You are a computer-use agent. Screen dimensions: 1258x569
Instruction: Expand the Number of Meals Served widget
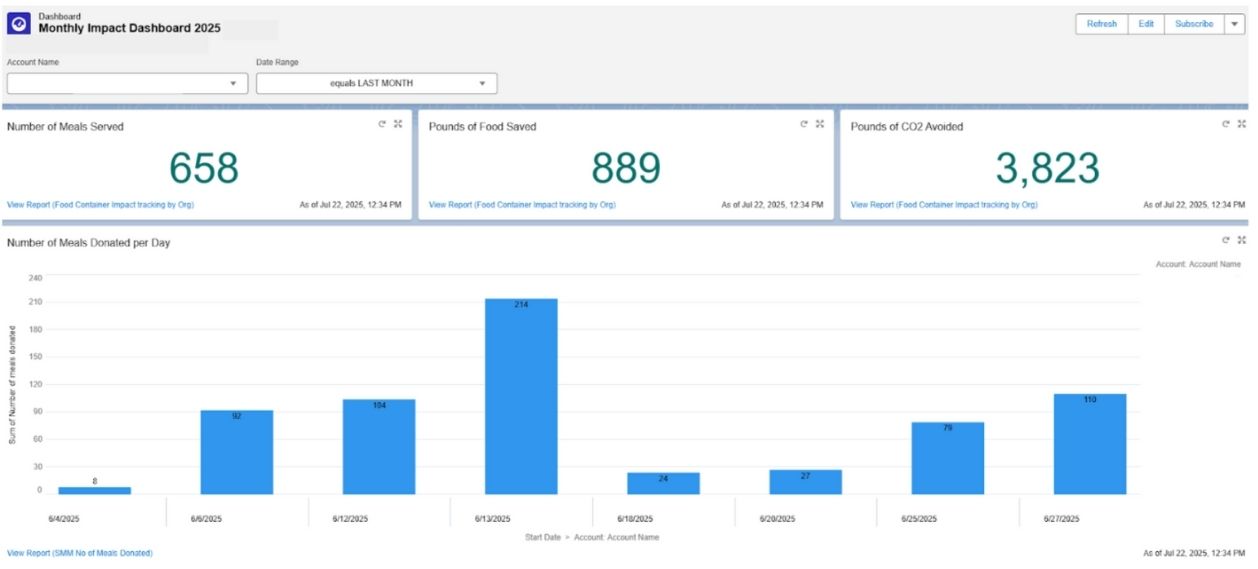click(398, 124)
